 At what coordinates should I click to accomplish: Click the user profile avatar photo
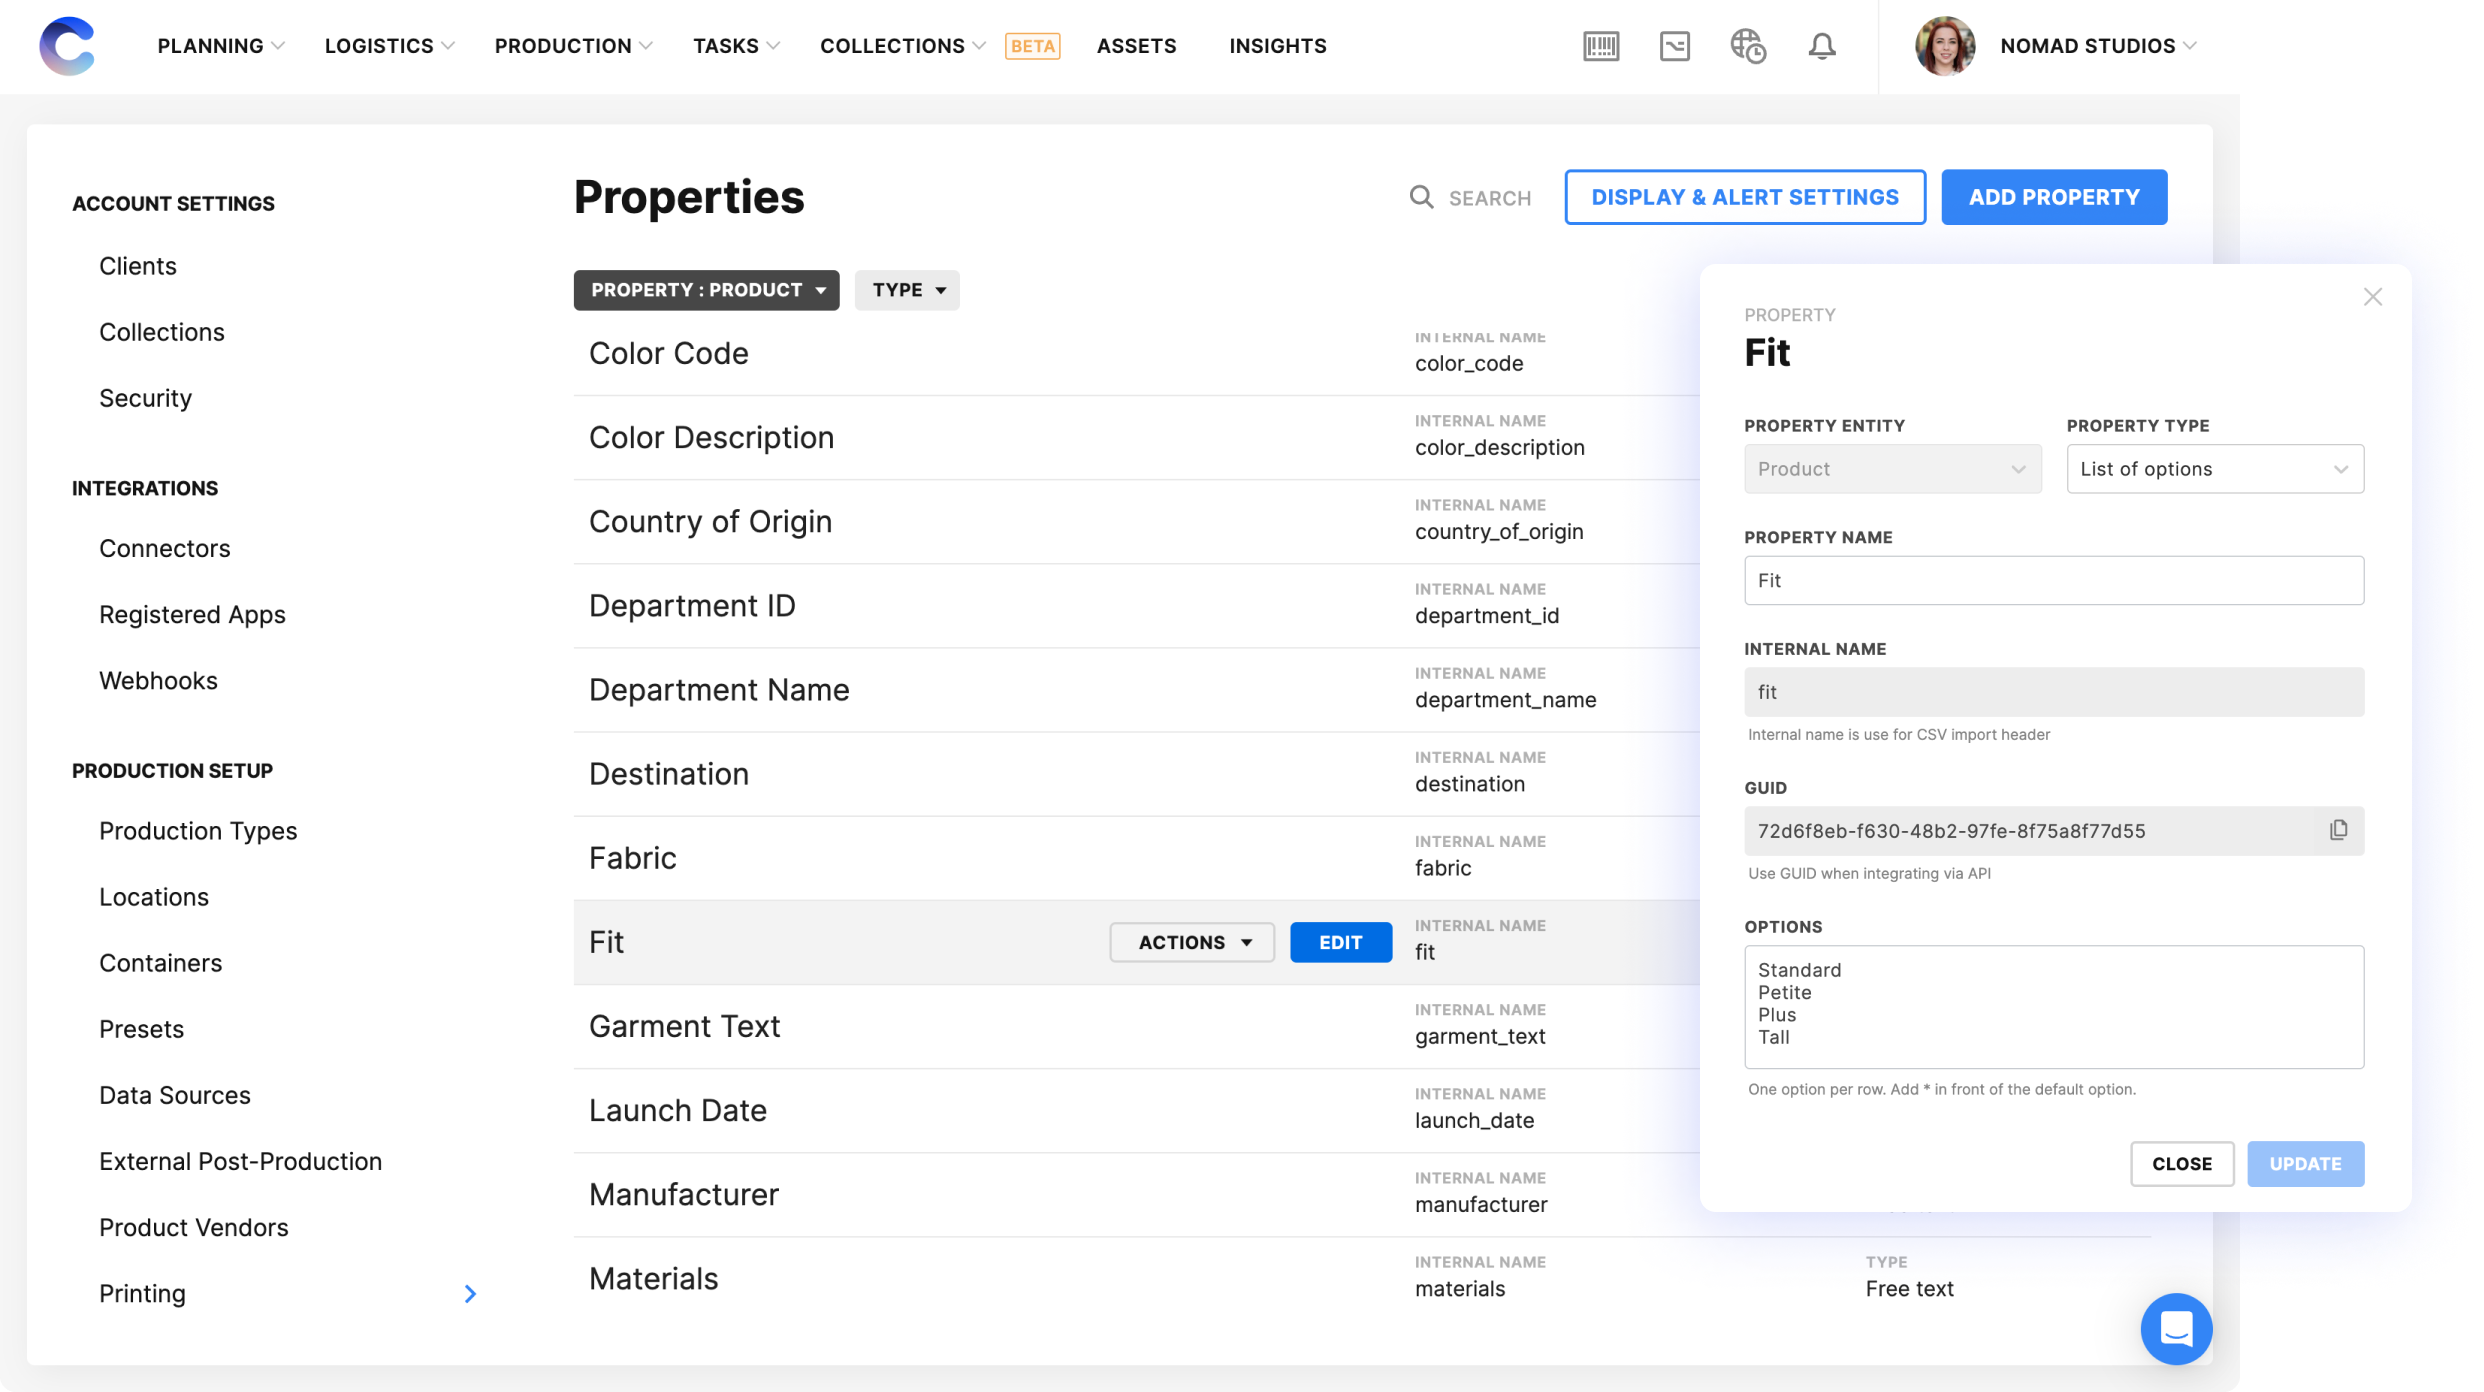[x=1944, y=46]
